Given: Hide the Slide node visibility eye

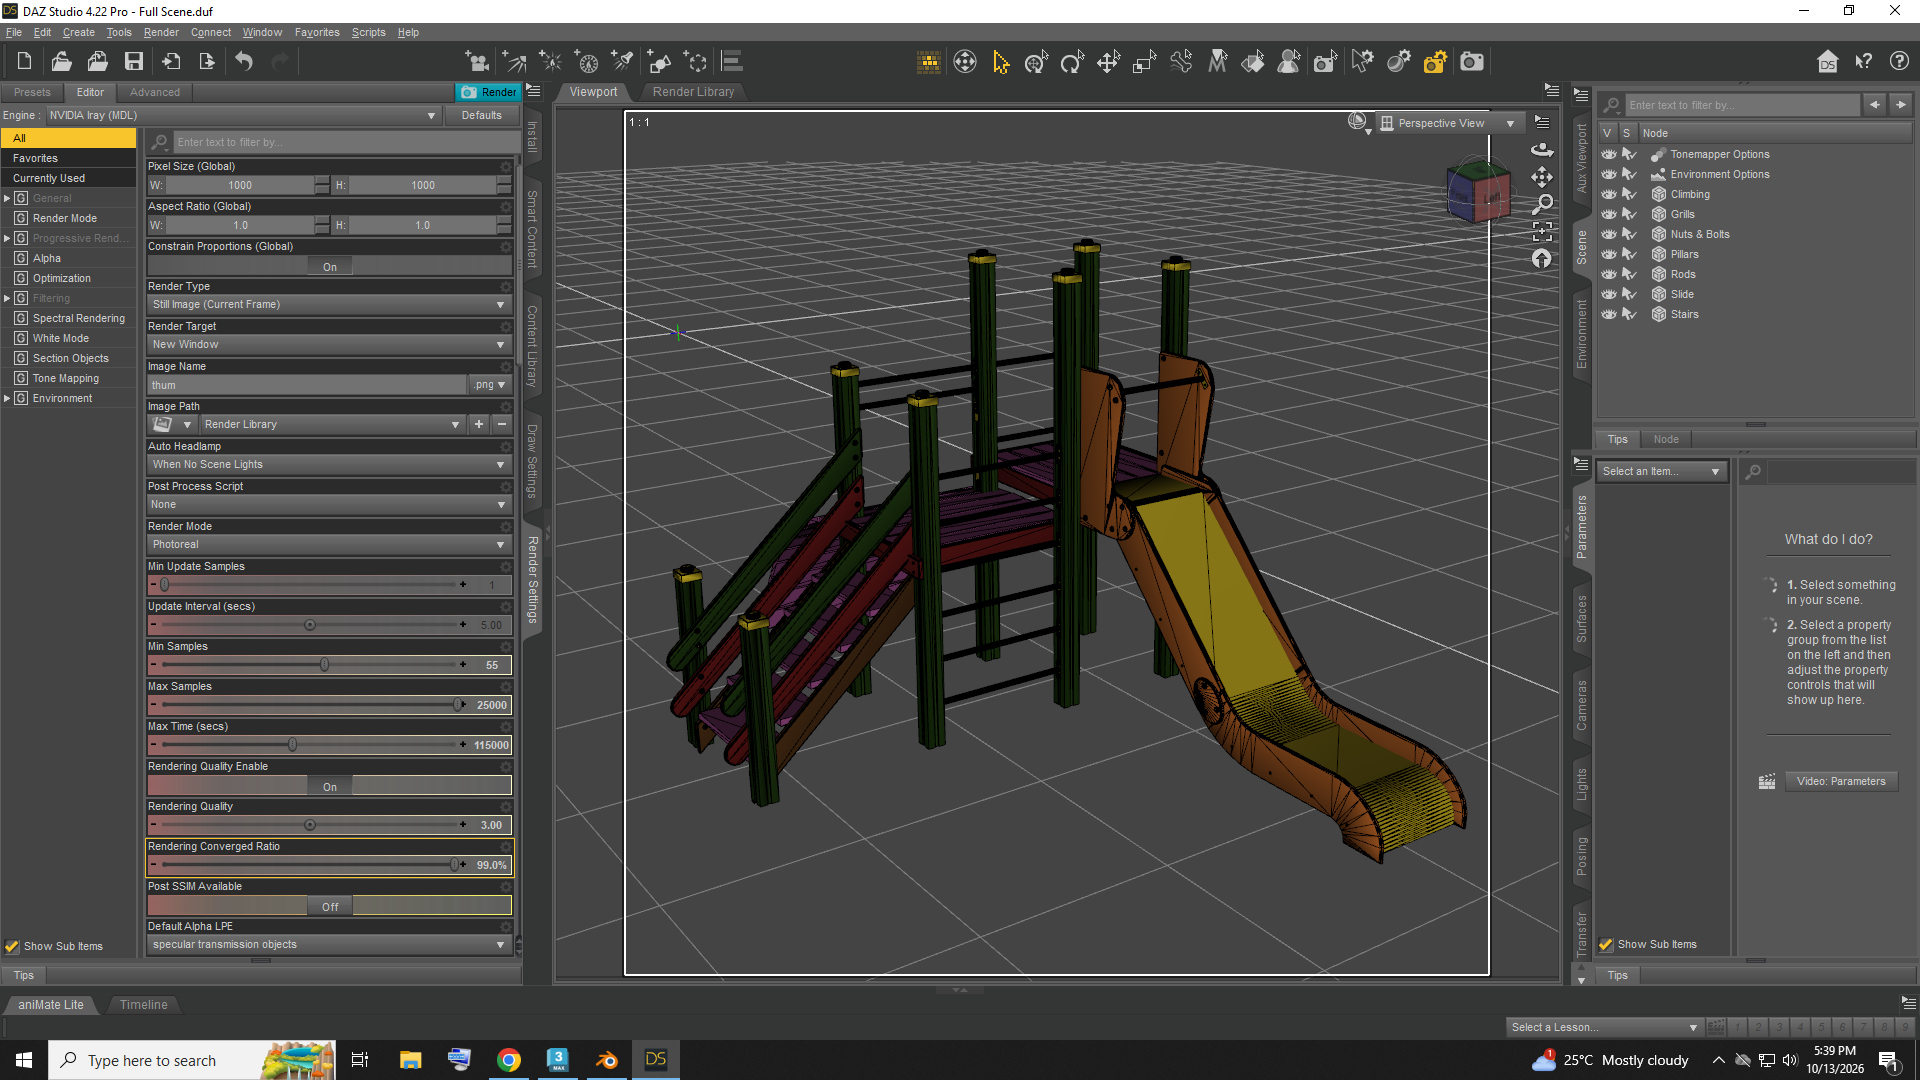Looking at the screenshot, I should click(x=1608, y=294).
